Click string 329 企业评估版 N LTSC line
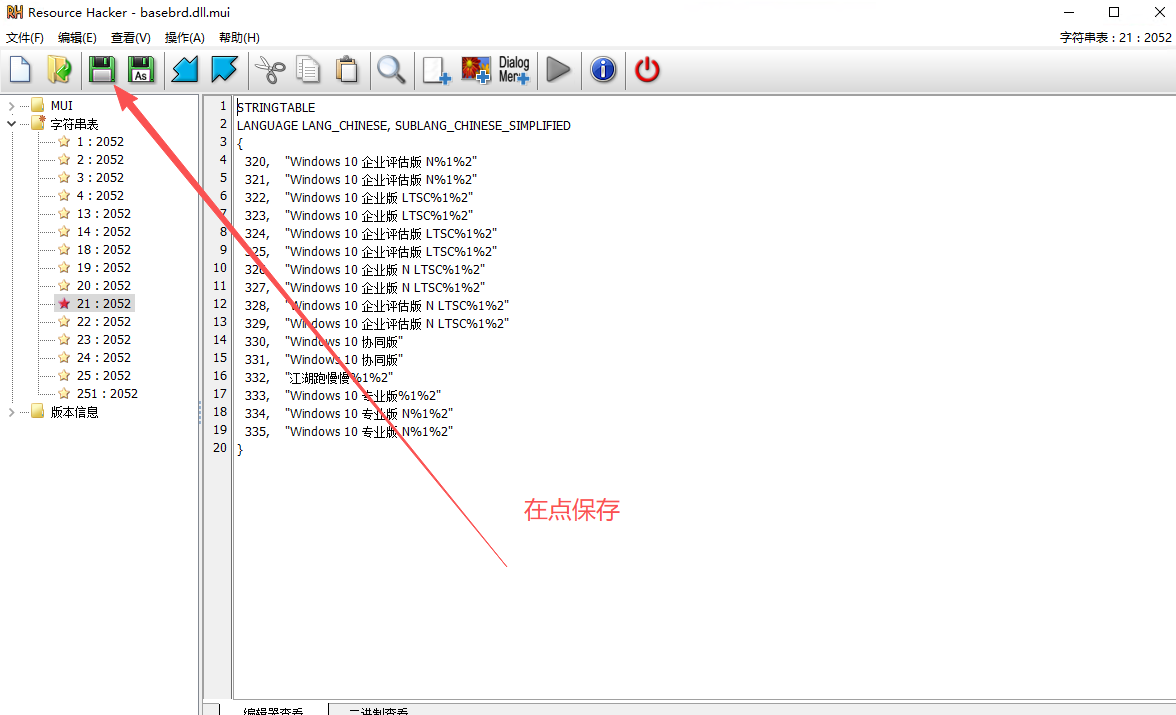The height and width of the screenshot is (715, 1176). point(376,323)
